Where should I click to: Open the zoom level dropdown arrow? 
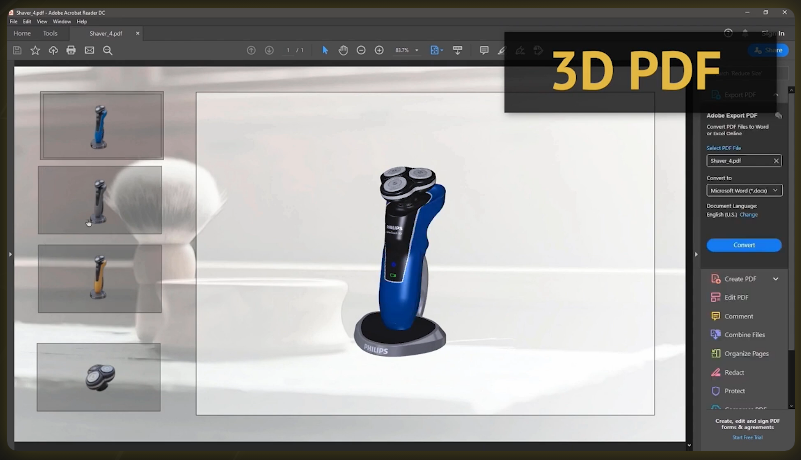click(x=417, y=50)
